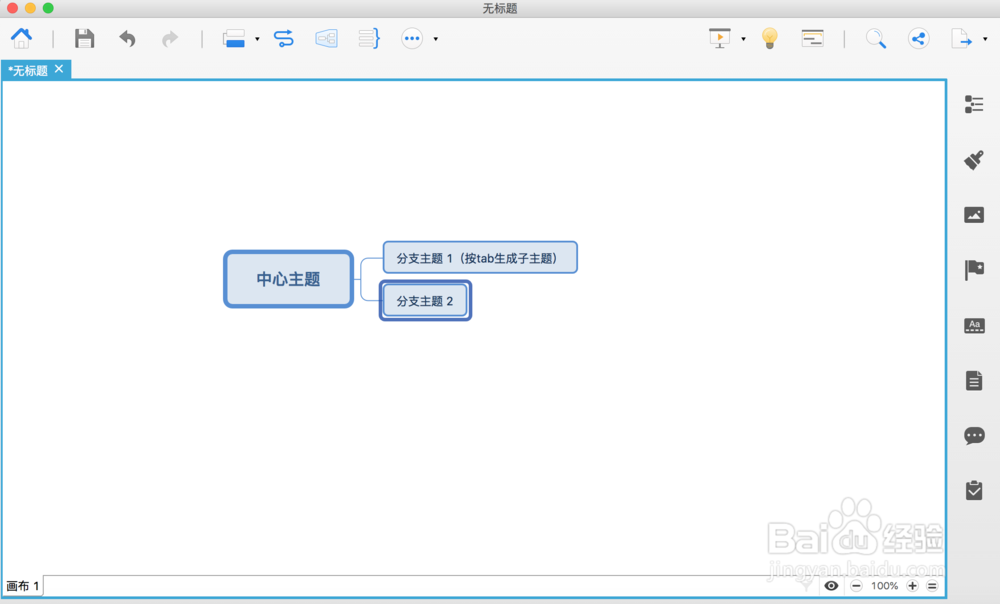Open the more tools dropdown arrow
Image resolution: width=1000 pixels, height=604 pixels.
coord(435,38)
